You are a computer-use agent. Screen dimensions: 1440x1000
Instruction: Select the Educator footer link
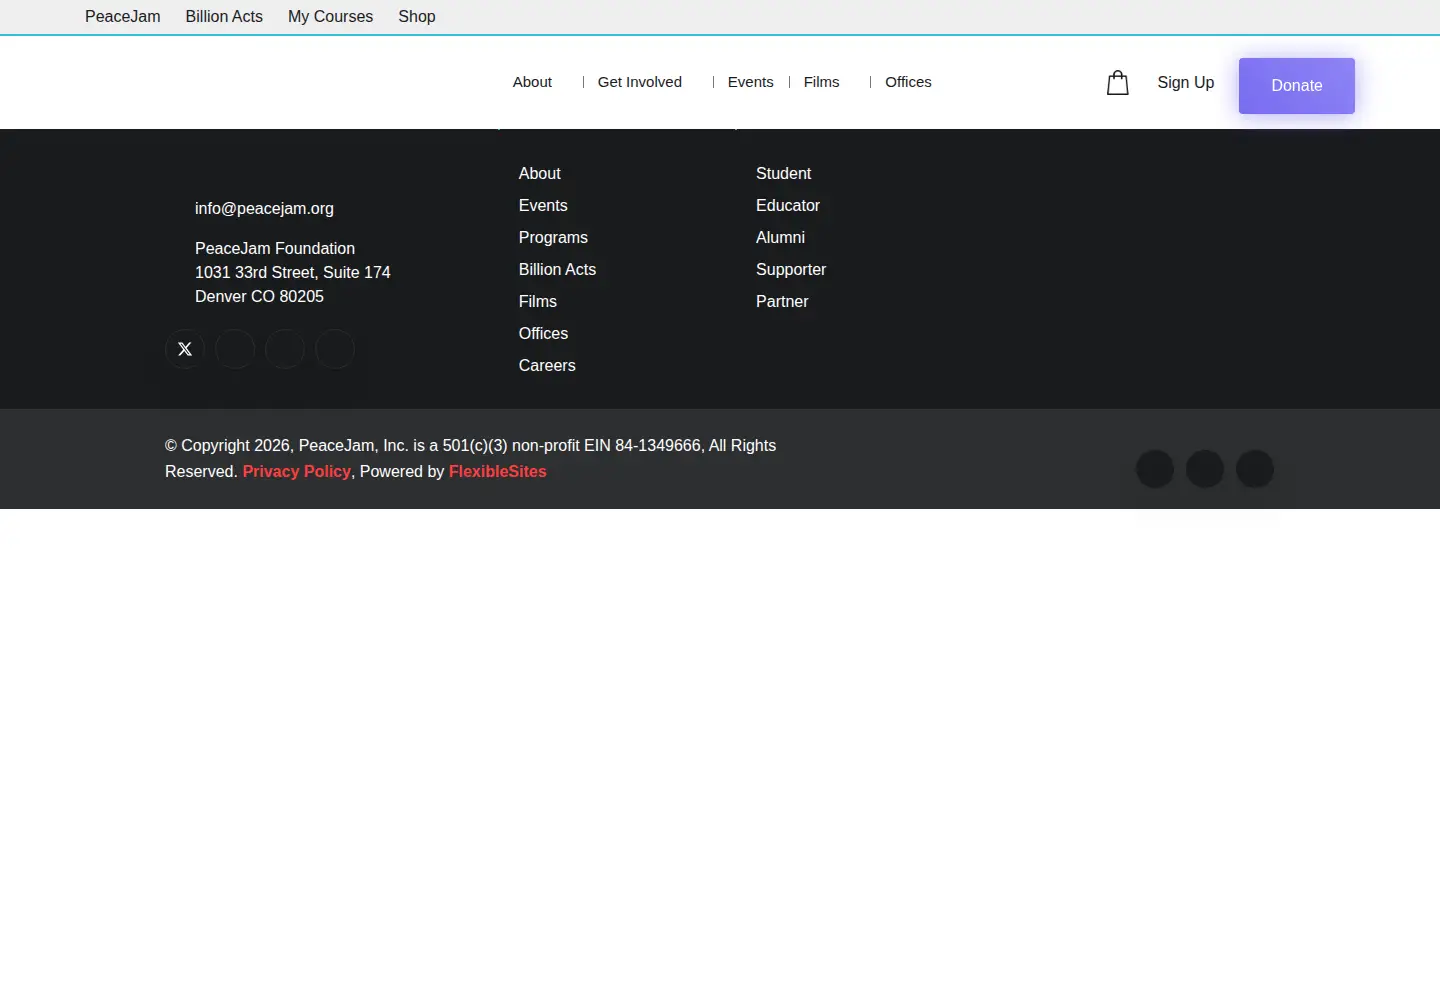point(788,206)
